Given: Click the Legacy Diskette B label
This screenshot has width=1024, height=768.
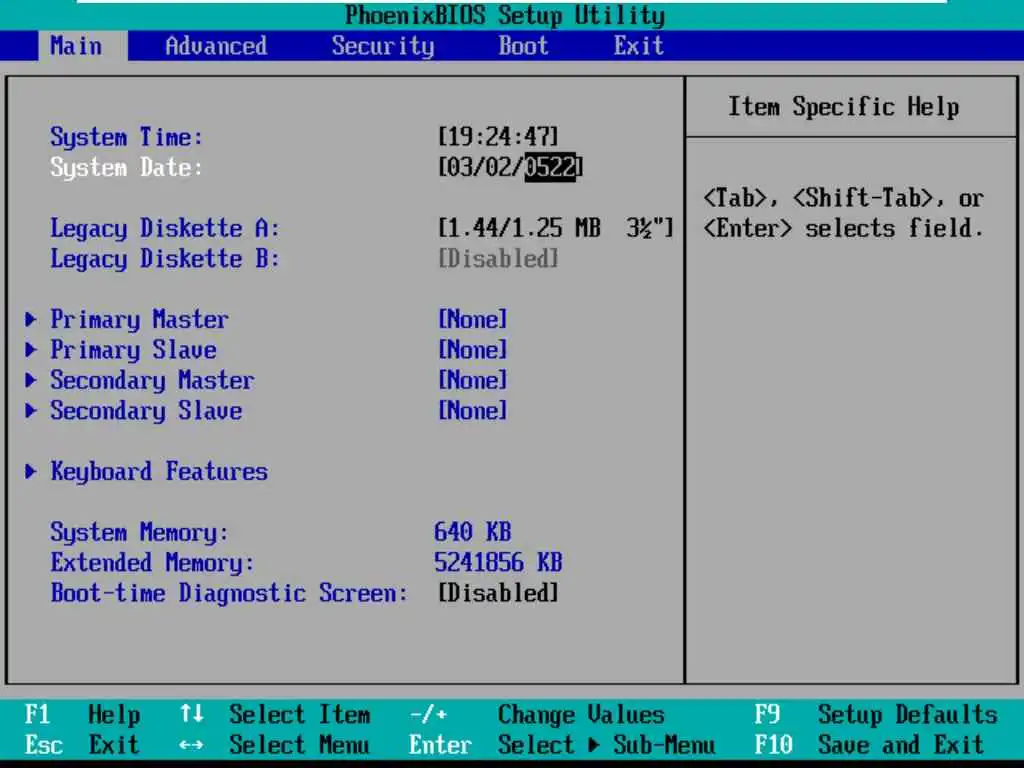Looking at the screenshot, I should [x=165, y=259].
